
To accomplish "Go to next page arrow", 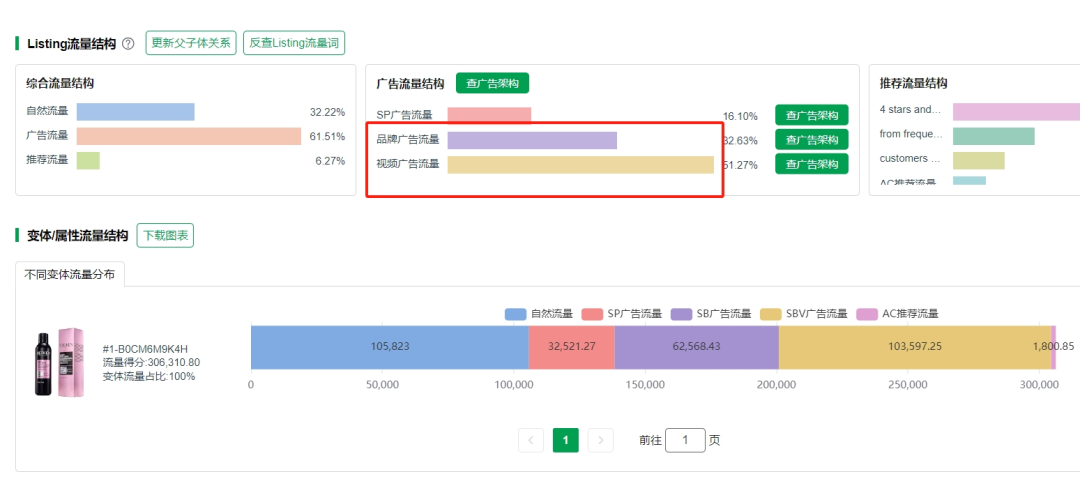I will pyautogui.click(x=601, y=440).
